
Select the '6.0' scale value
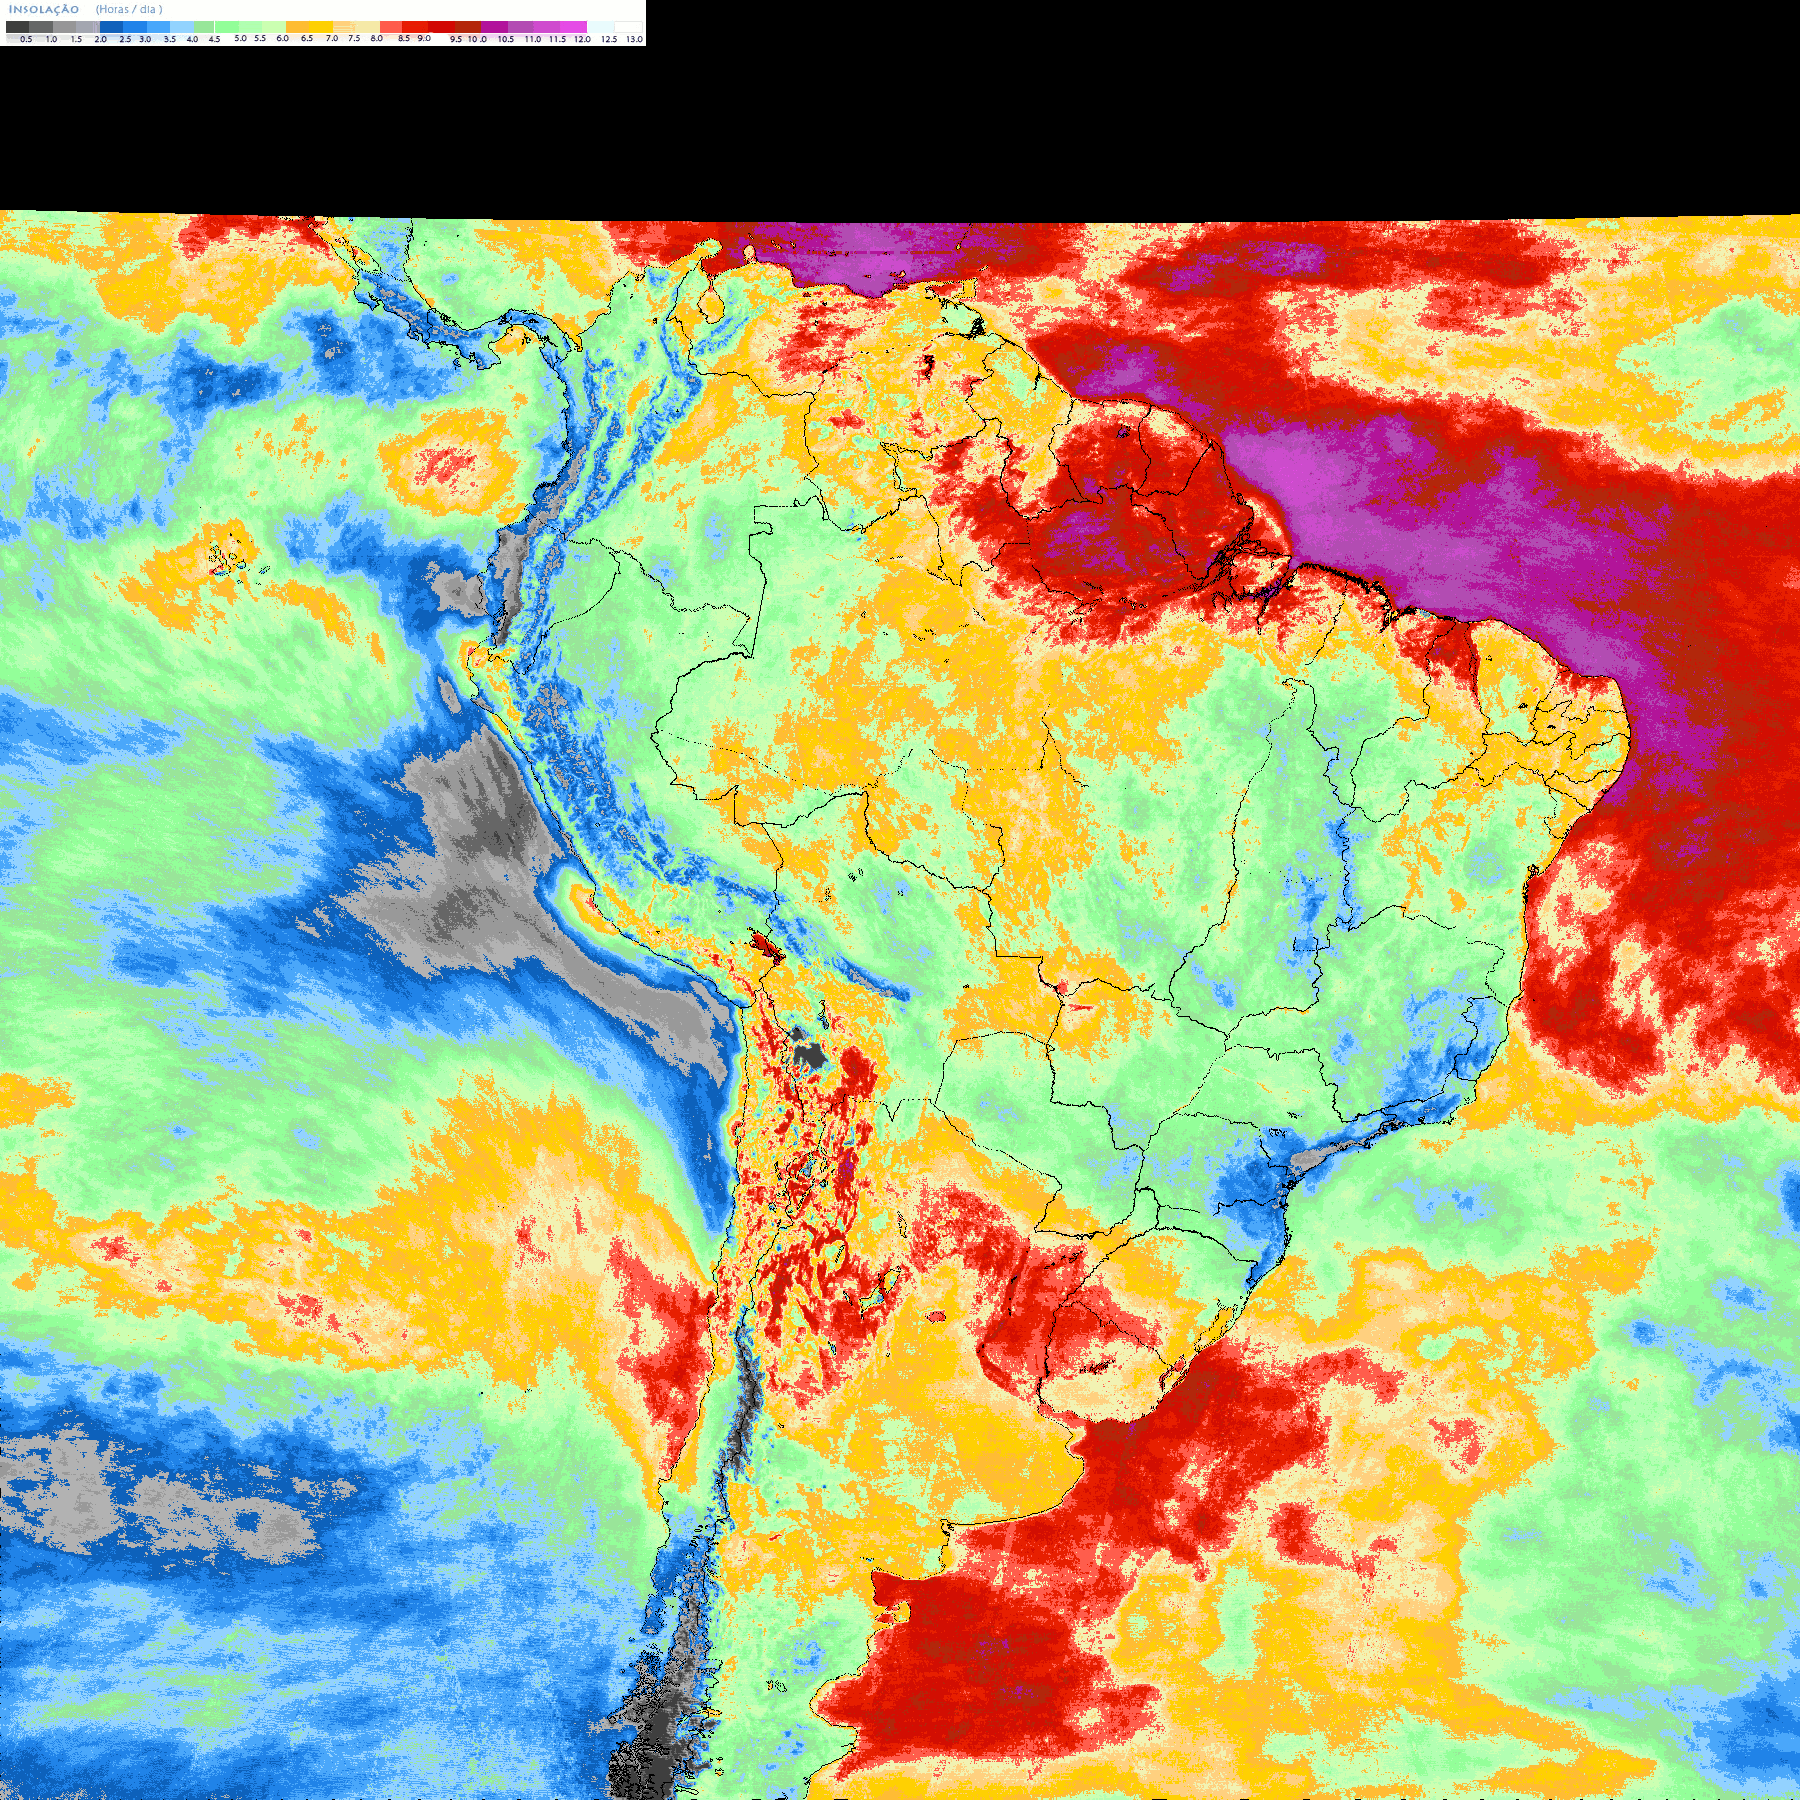[282, 38]
